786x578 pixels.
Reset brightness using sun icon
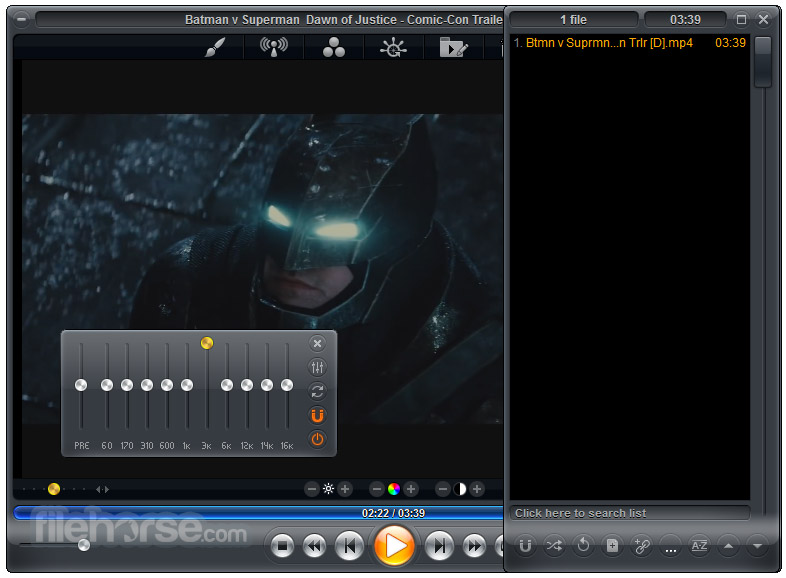click(328, 489)
